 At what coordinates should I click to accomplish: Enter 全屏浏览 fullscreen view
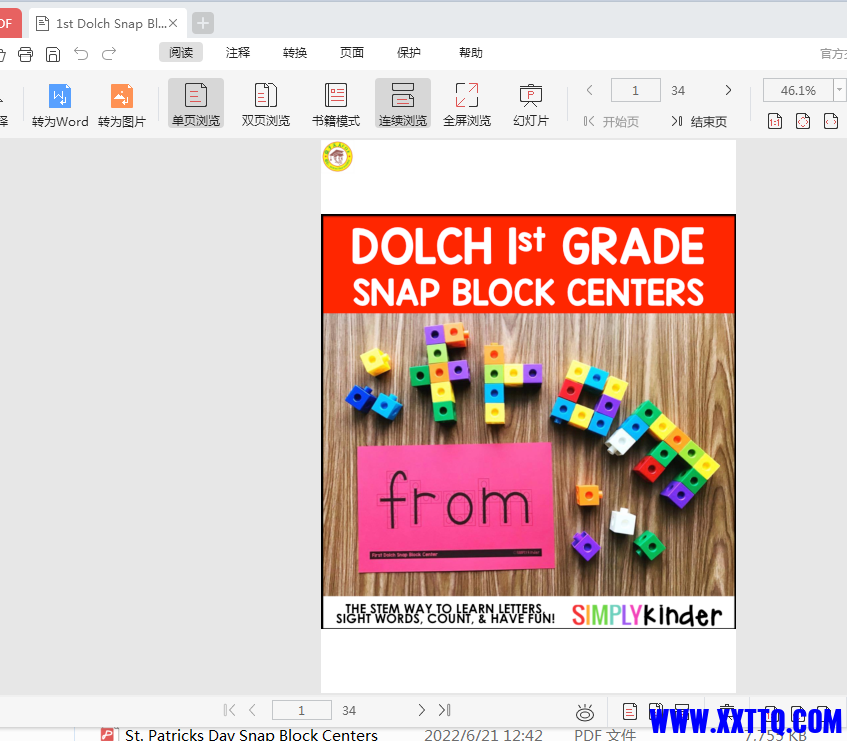click(467, 104)
